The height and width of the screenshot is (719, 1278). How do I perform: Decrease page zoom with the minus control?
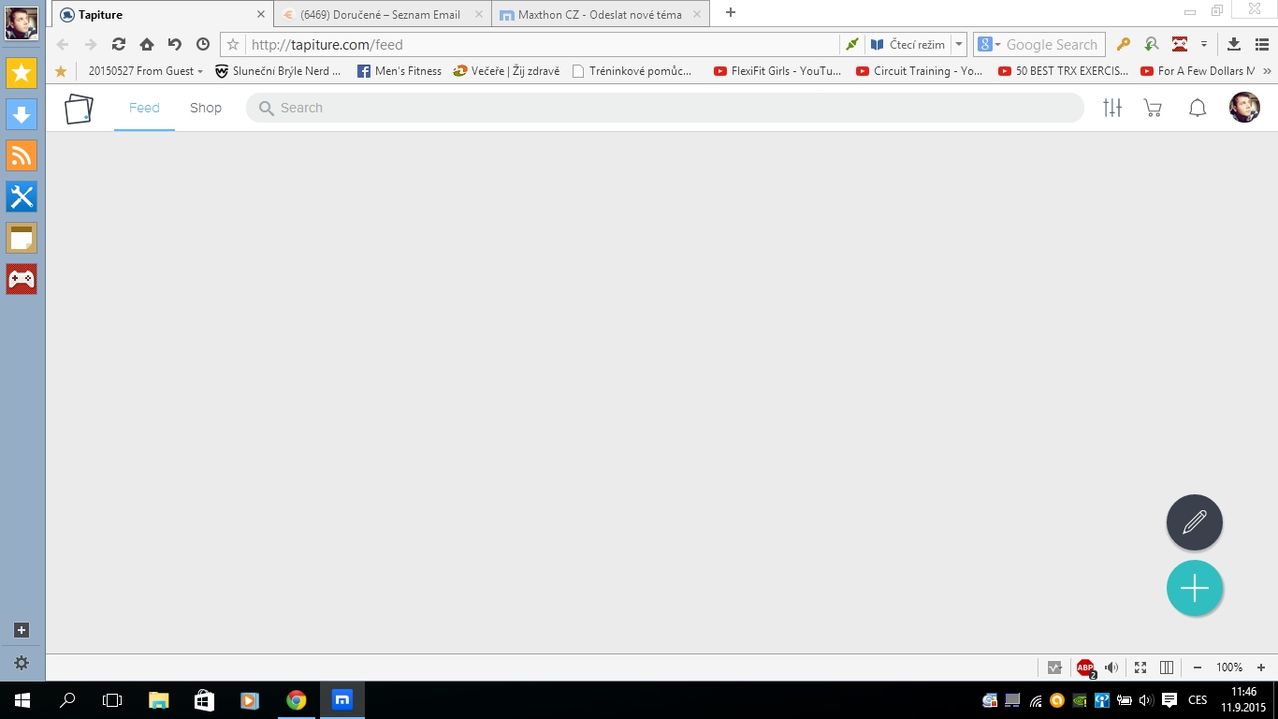click(1197, 667)
